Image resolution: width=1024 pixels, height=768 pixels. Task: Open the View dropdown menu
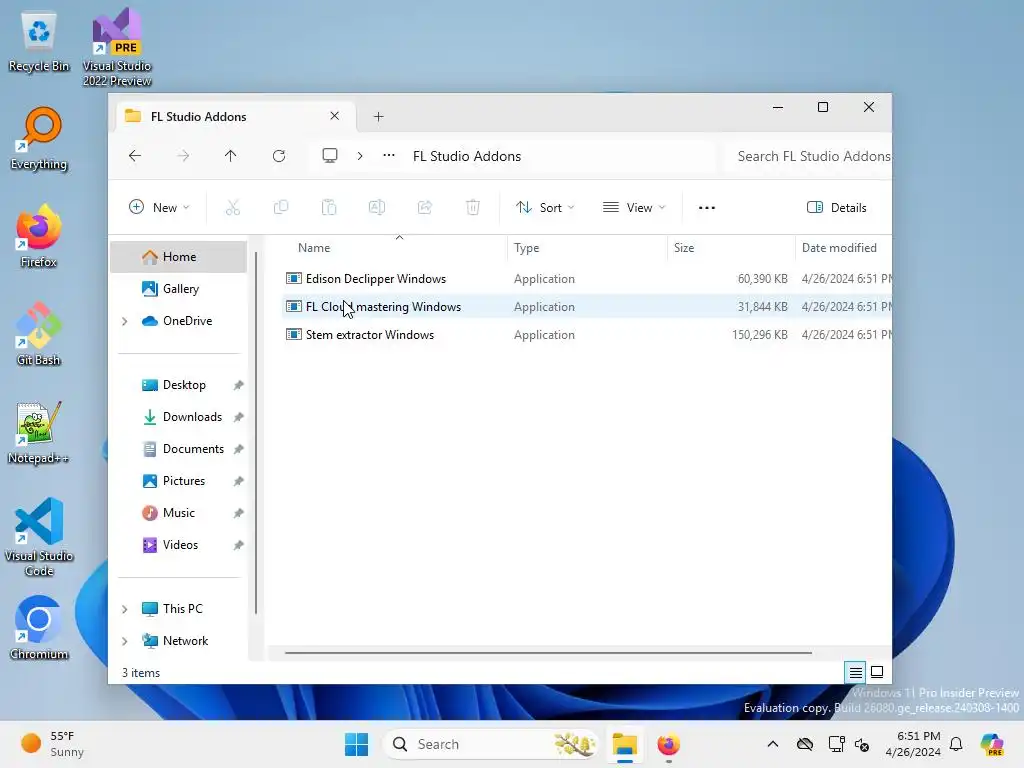(x=634, y=208)
